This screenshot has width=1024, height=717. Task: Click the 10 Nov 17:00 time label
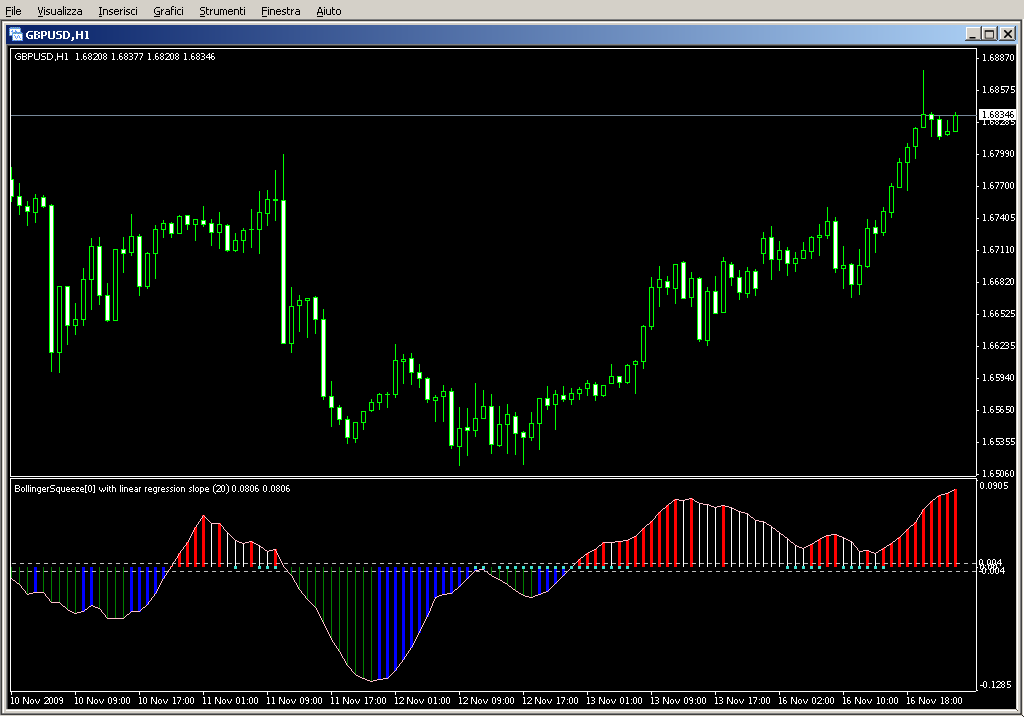(166, 701)
